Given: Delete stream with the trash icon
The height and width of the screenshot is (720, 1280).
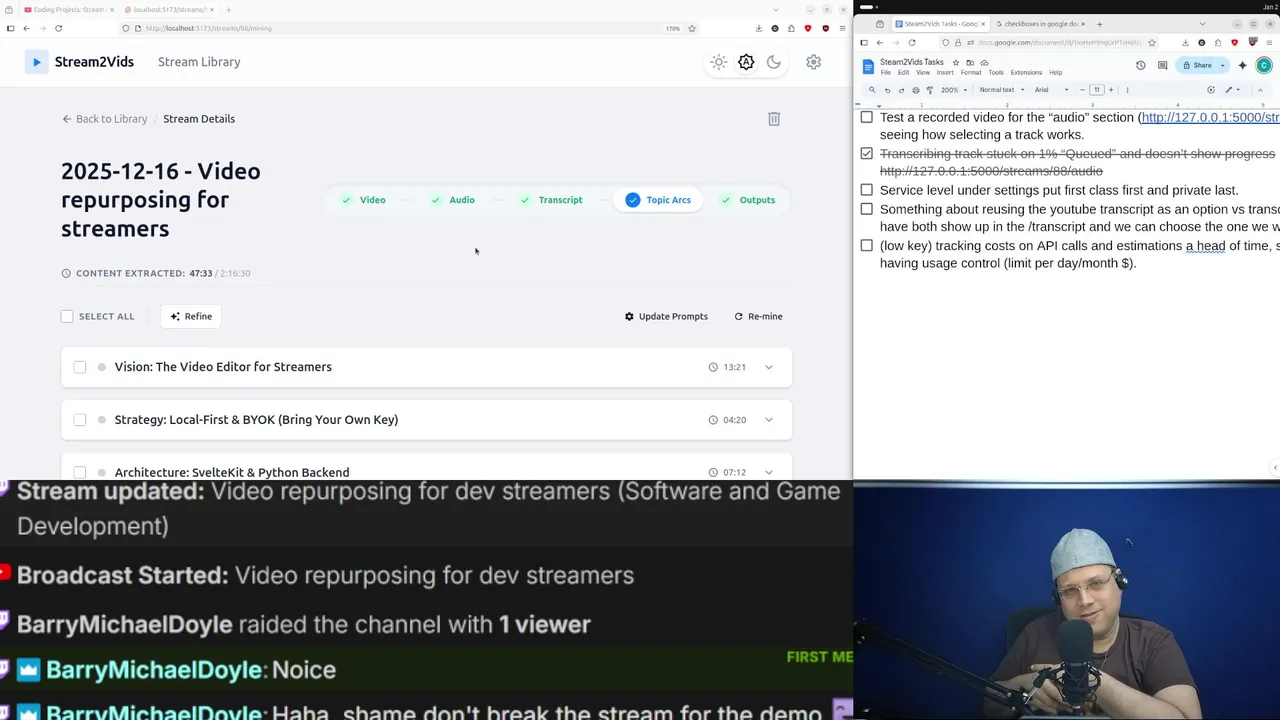Looking at the screenshot, I should 774,119.
